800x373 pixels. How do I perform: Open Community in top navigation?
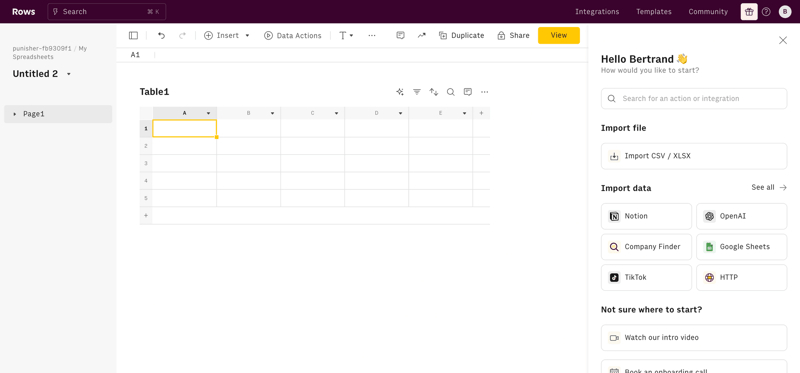click(708, 12)
